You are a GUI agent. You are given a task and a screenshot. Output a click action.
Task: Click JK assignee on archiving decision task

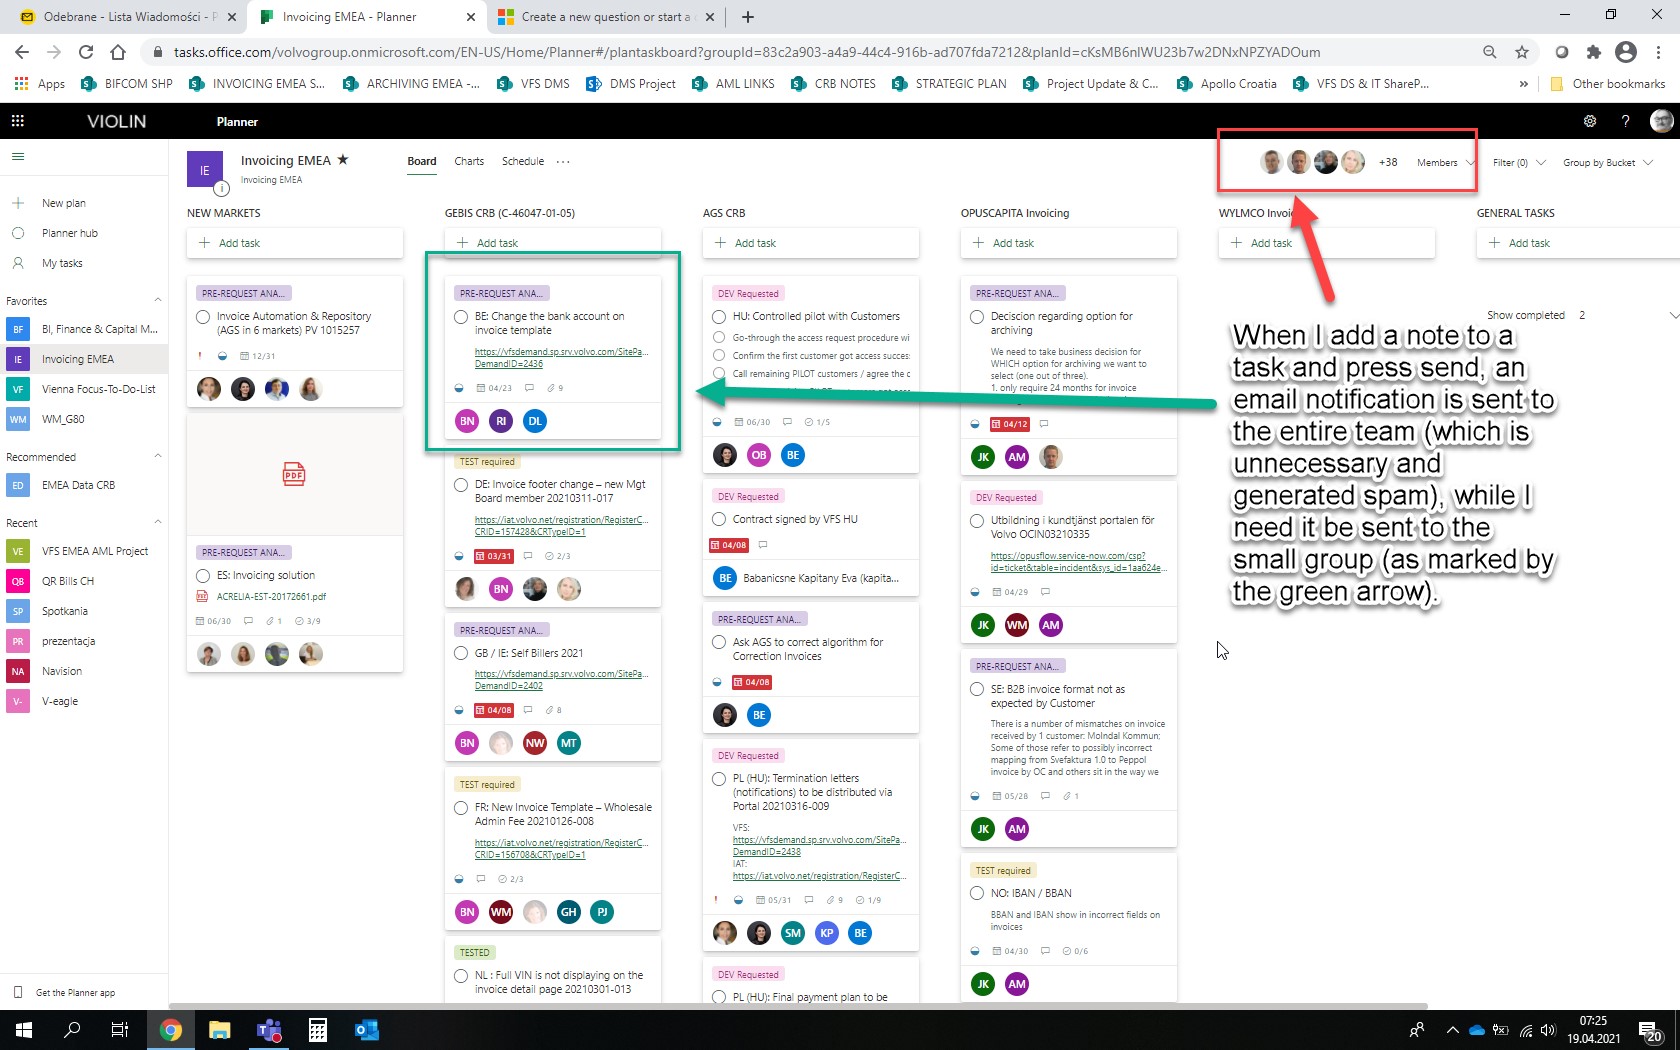(x=983, y=457)
